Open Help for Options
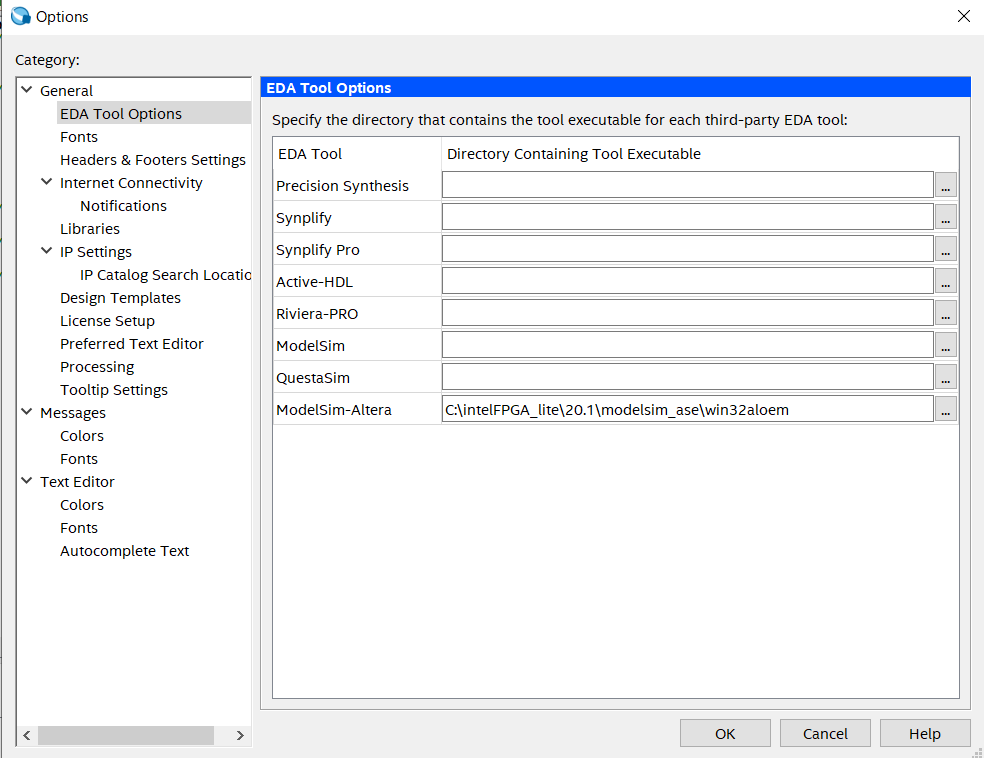Image resolution: width=984 pixels, height=758 pixels. pos(924,734)
